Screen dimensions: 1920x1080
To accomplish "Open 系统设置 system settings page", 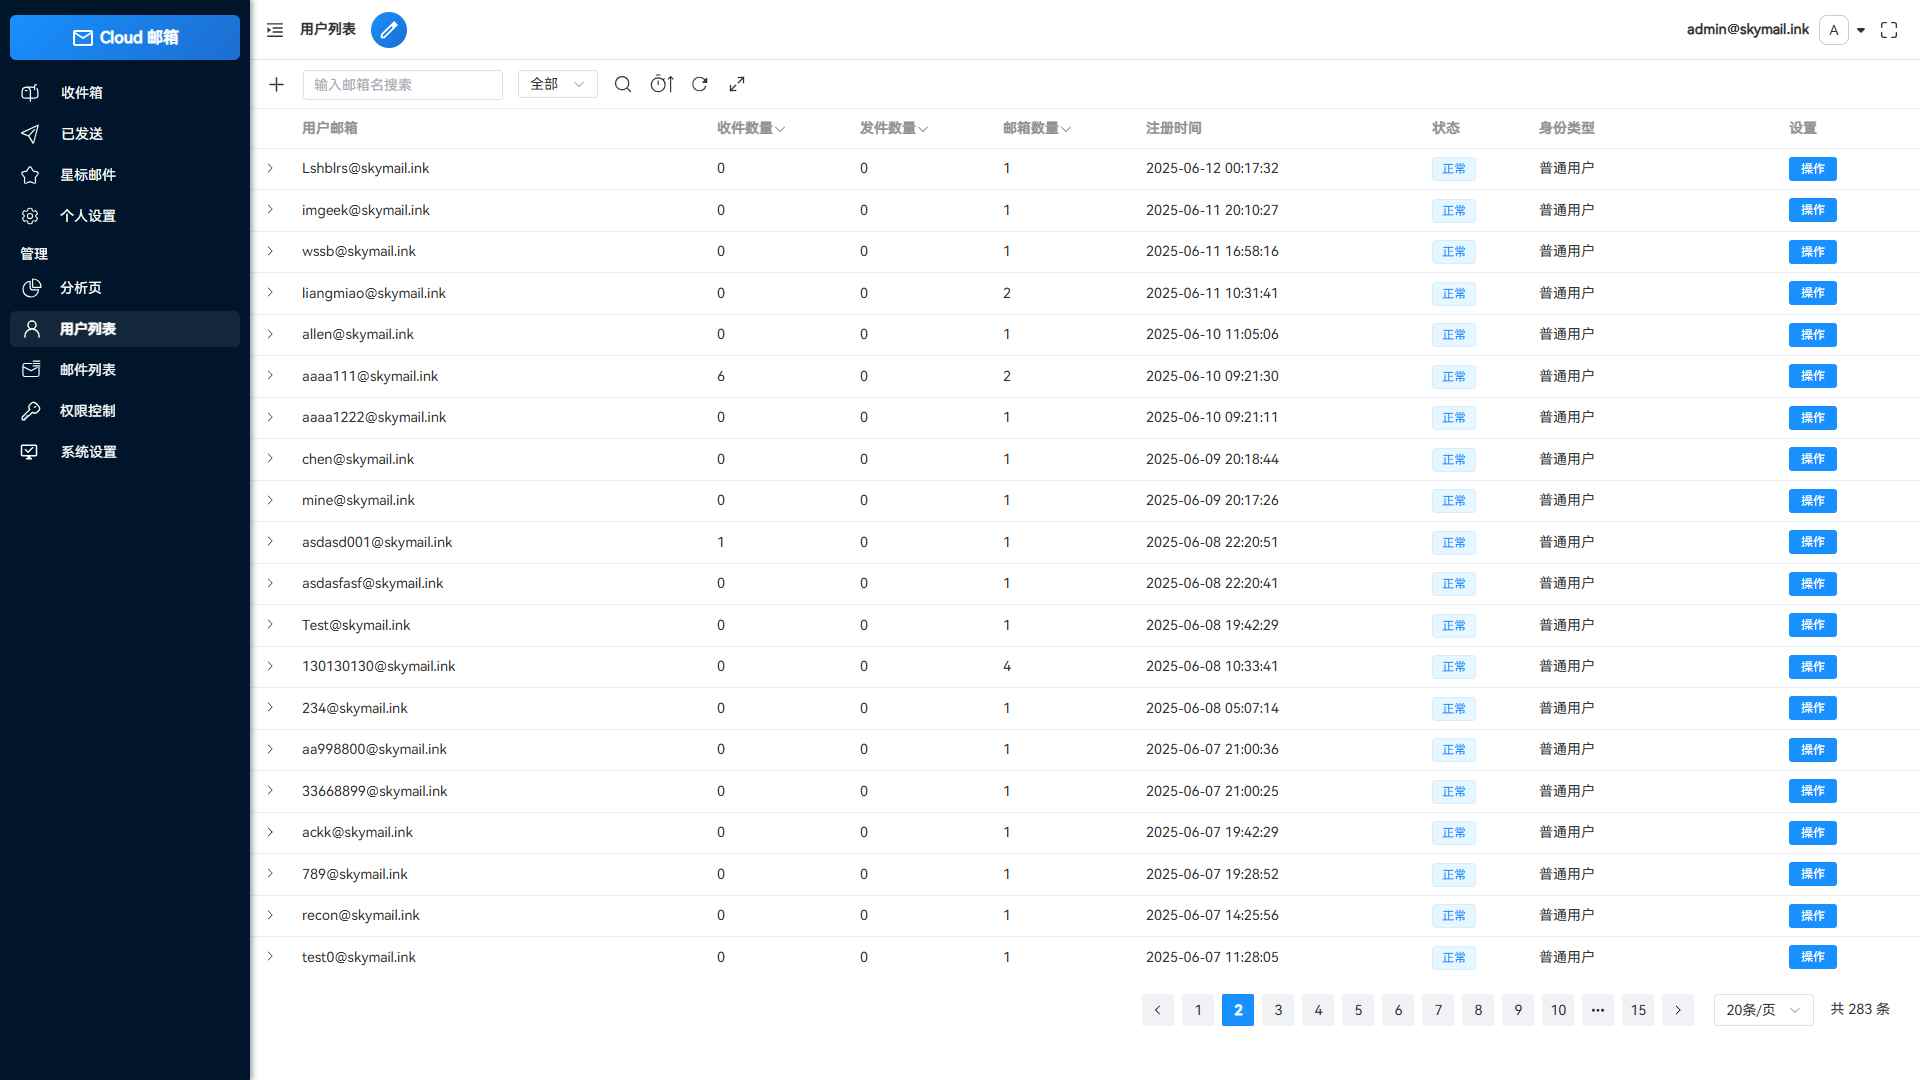I will pos(86,452).
